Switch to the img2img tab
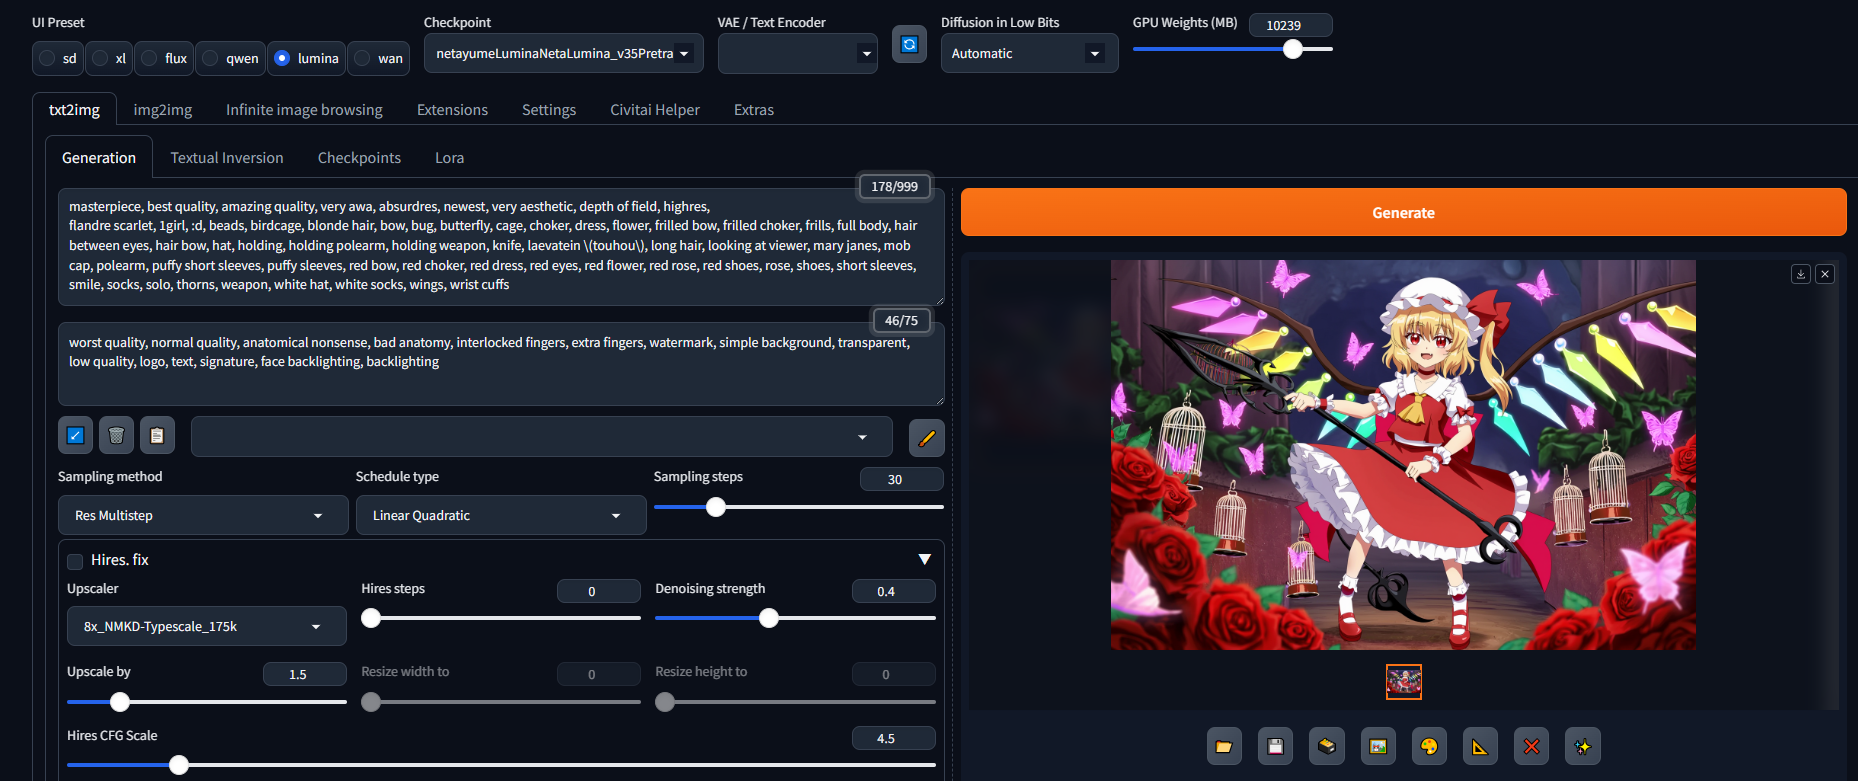Viewport: 1858px width, 781px height. (163, 110)
